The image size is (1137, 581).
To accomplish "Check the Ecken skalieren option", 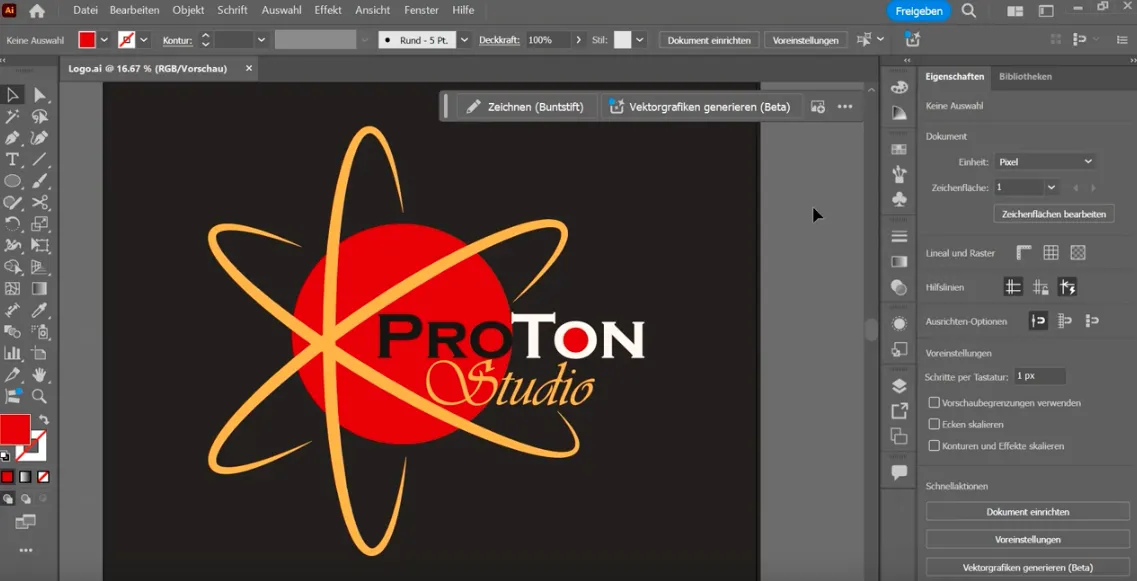I will tap(934, 424).
